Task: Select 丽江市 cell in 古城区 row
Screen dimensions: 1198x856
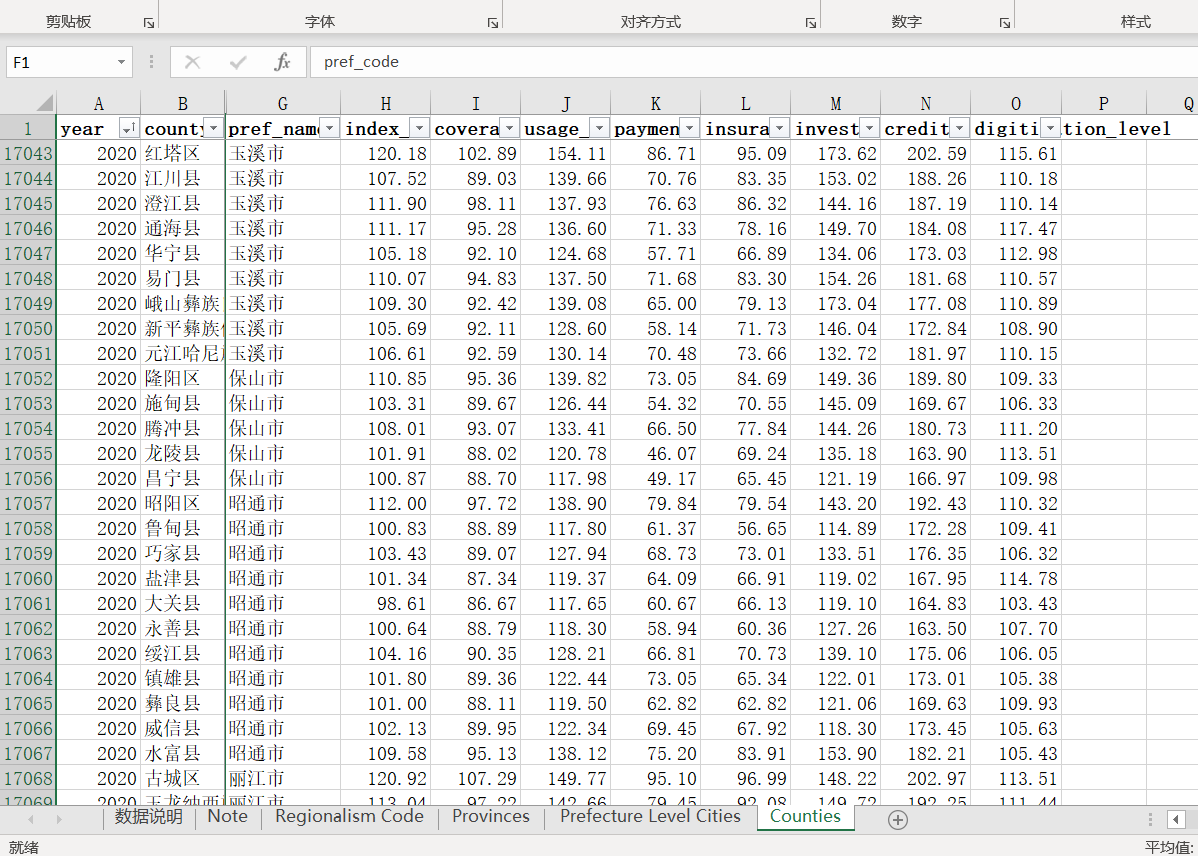Action: pyautogui.click(x=283, y=779)
